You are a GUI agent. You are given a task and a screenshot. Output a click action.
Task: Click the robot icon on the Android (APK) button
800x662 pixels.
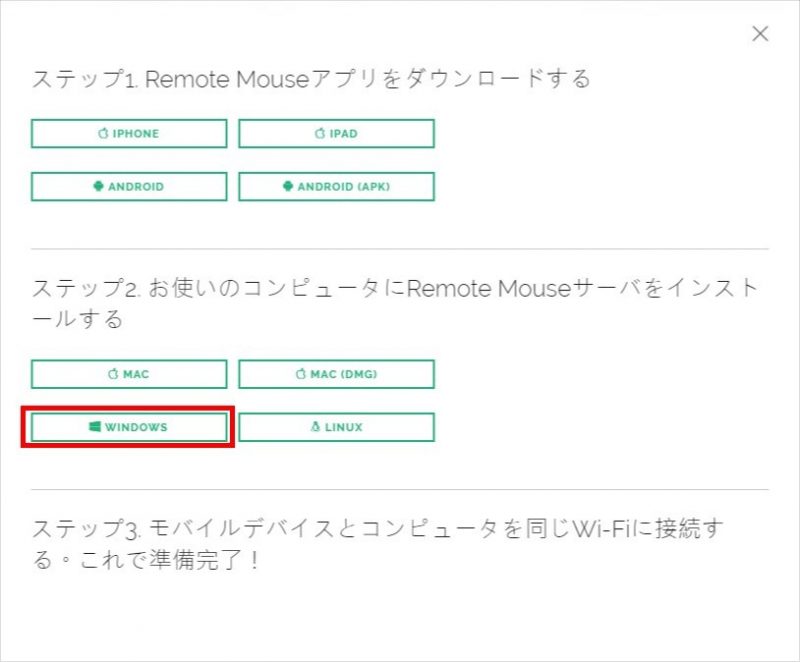pos(288,186)
